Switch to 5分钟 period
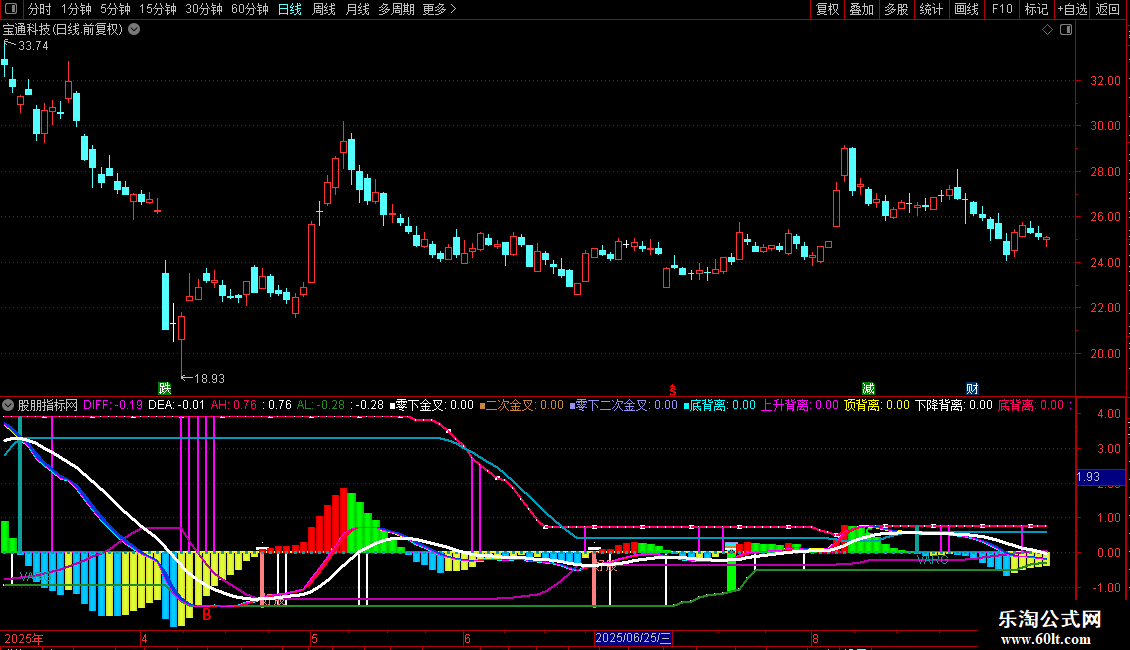 tap(115, 9)
